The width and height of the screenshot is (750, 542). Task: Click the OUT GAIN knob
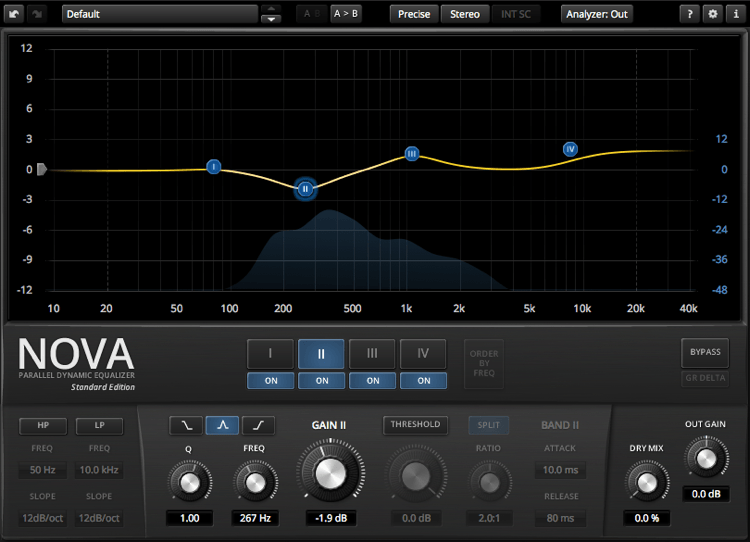[x=706, y=458]
